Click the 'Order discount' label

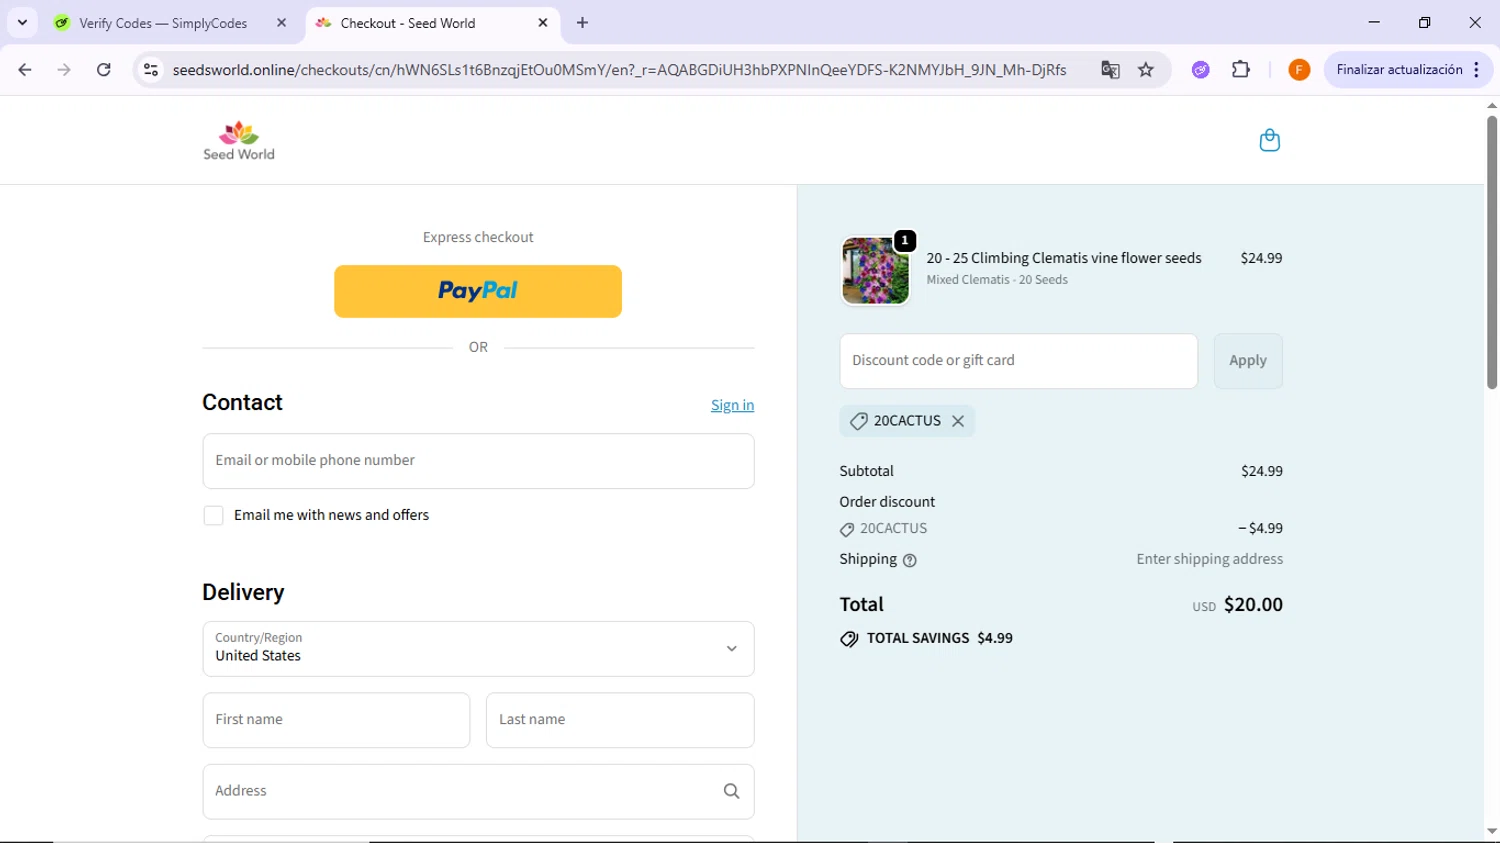(x=887, y=502)
